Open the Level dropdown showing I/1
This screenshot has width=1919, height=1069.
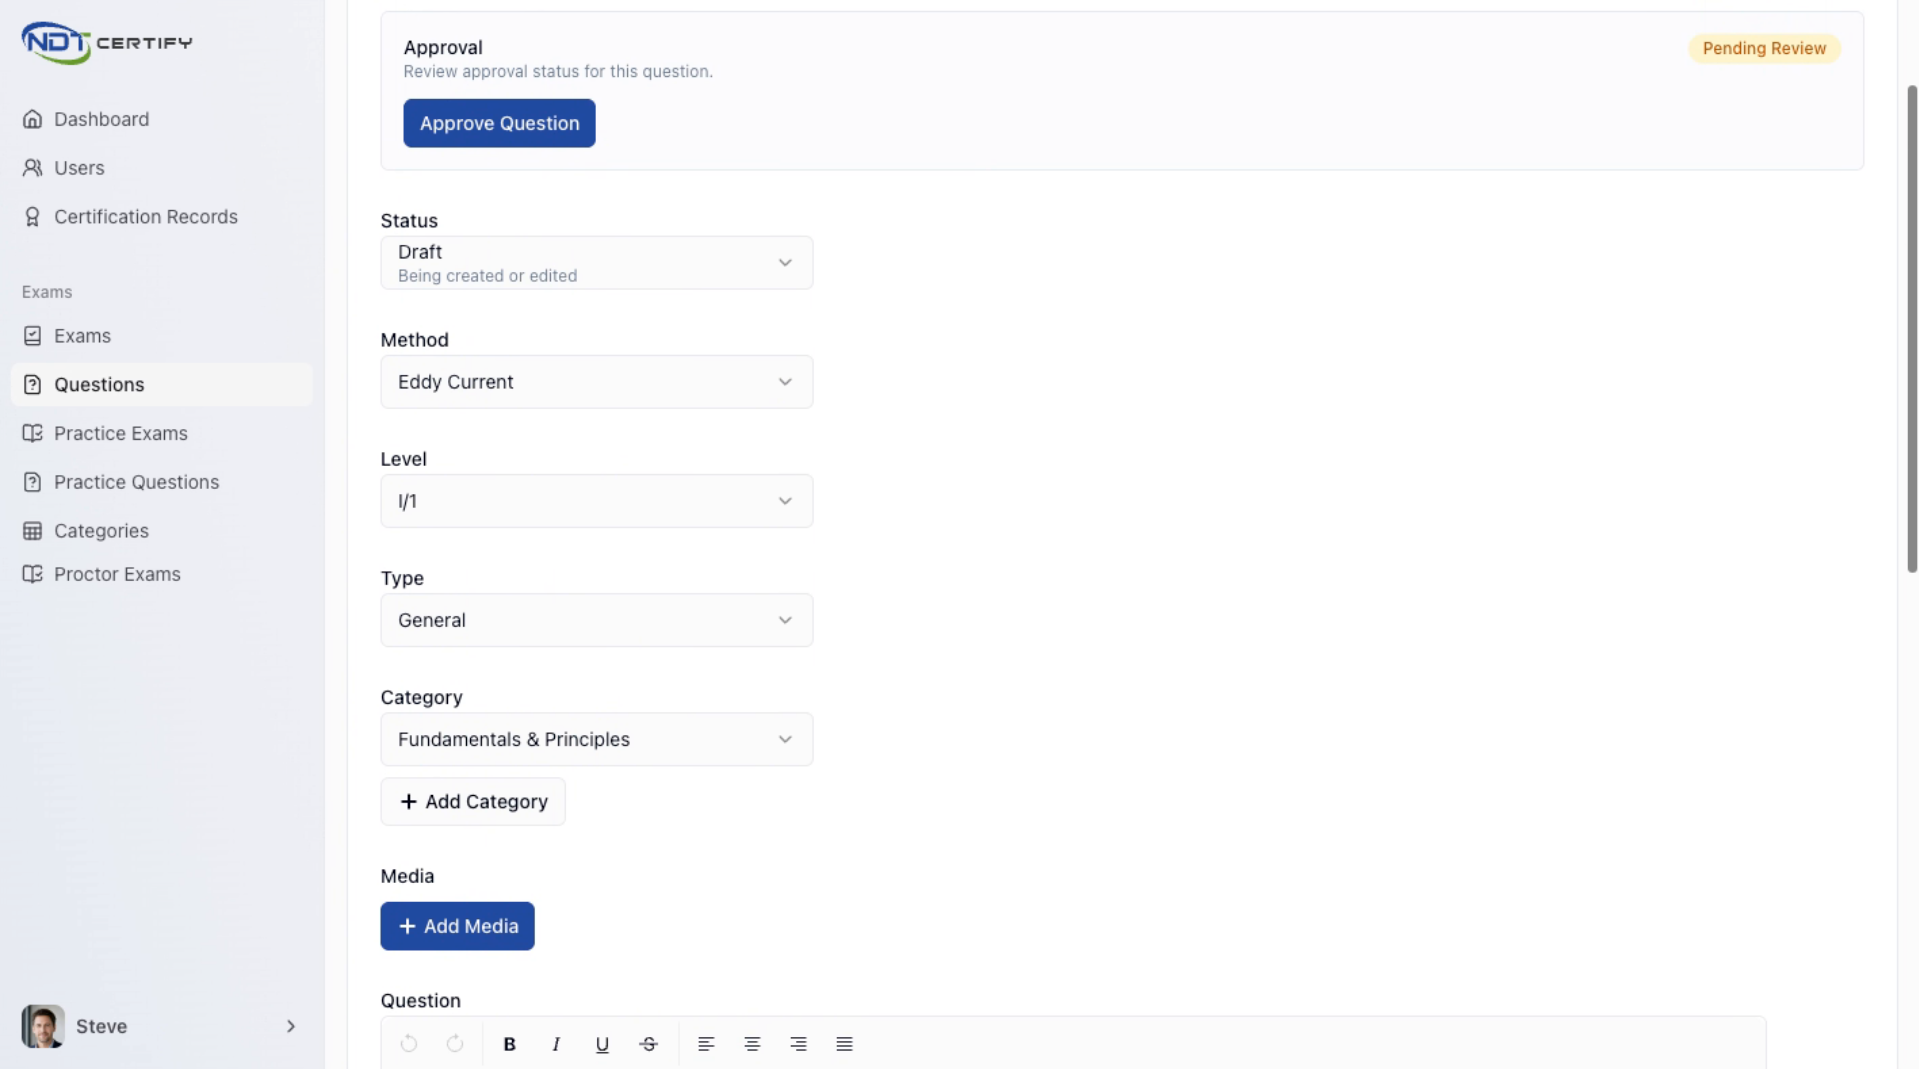(597, 501)
